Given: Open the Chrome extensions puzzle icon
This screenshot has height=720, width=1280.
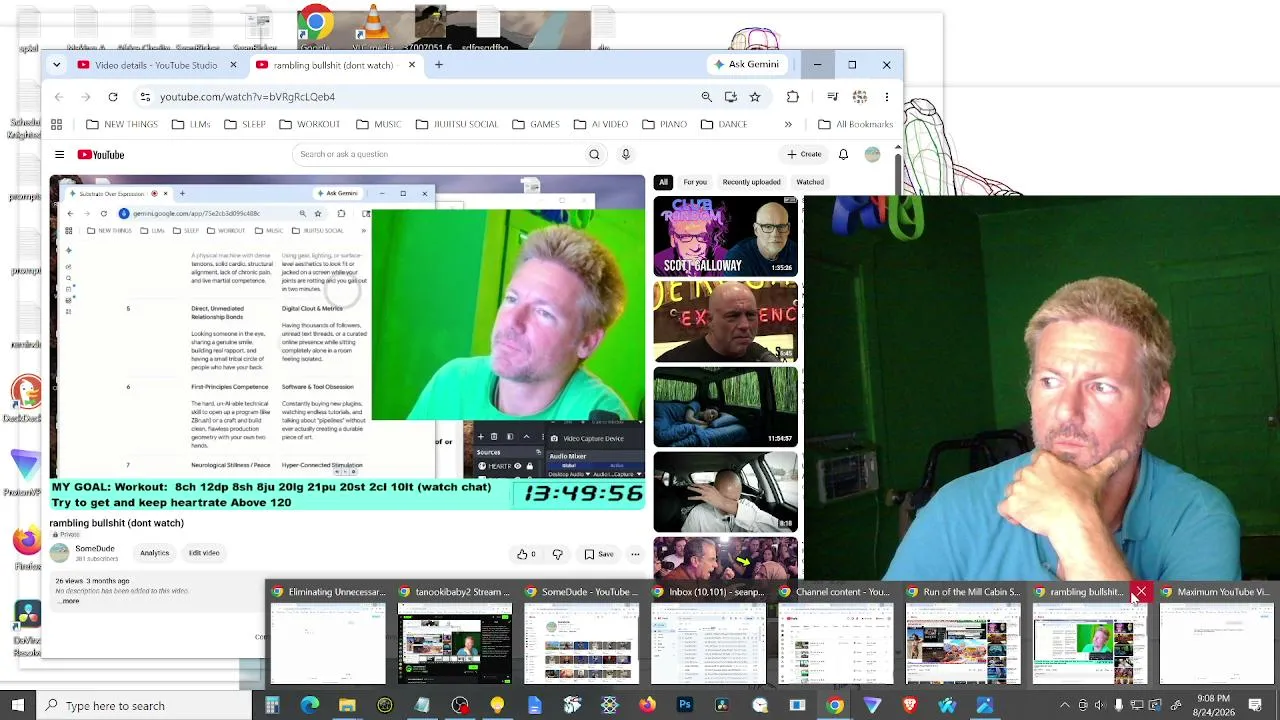Looking at the screenshot, I should coord(793,97).
